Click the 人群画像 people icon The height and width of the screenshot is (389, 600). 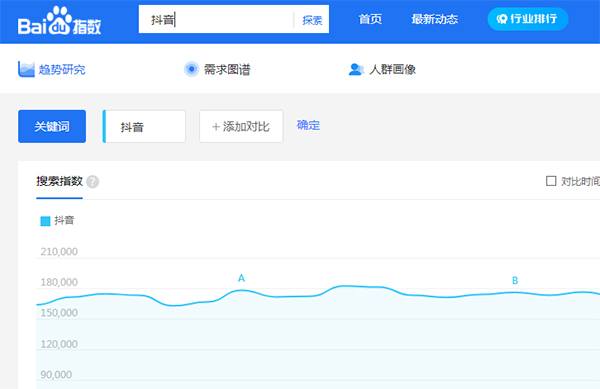tap(356, 69)
